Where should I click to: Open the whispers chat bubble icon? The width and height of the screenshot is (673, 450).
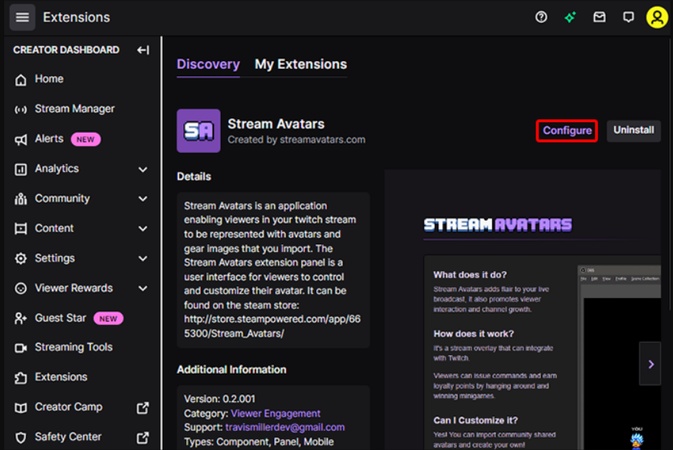pyautogui.click(x=628, y=17)
